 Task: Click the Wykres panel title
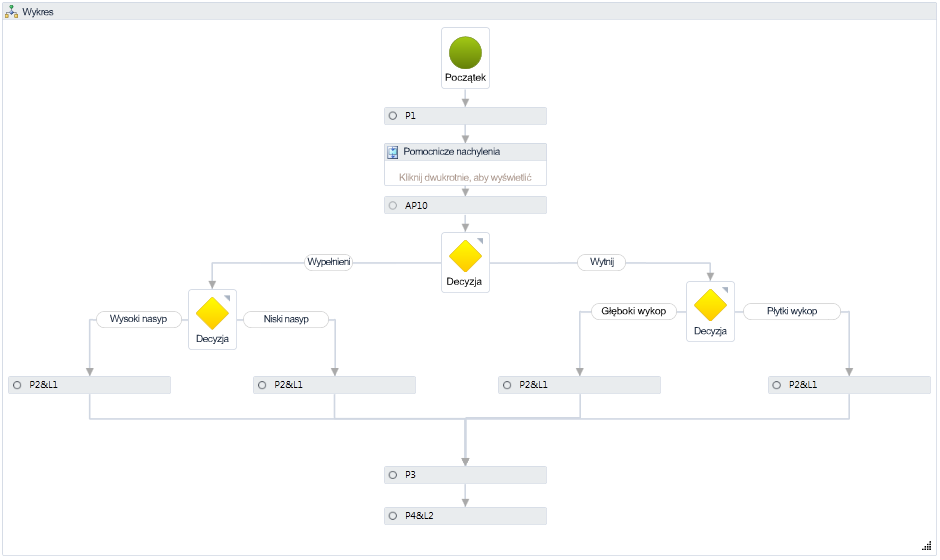pos(38,11)
